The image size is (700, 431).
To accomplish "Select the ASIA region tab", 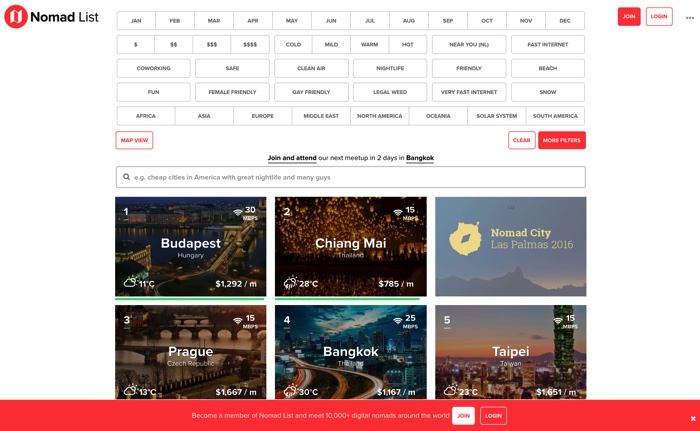I will (x=204, y=116).
